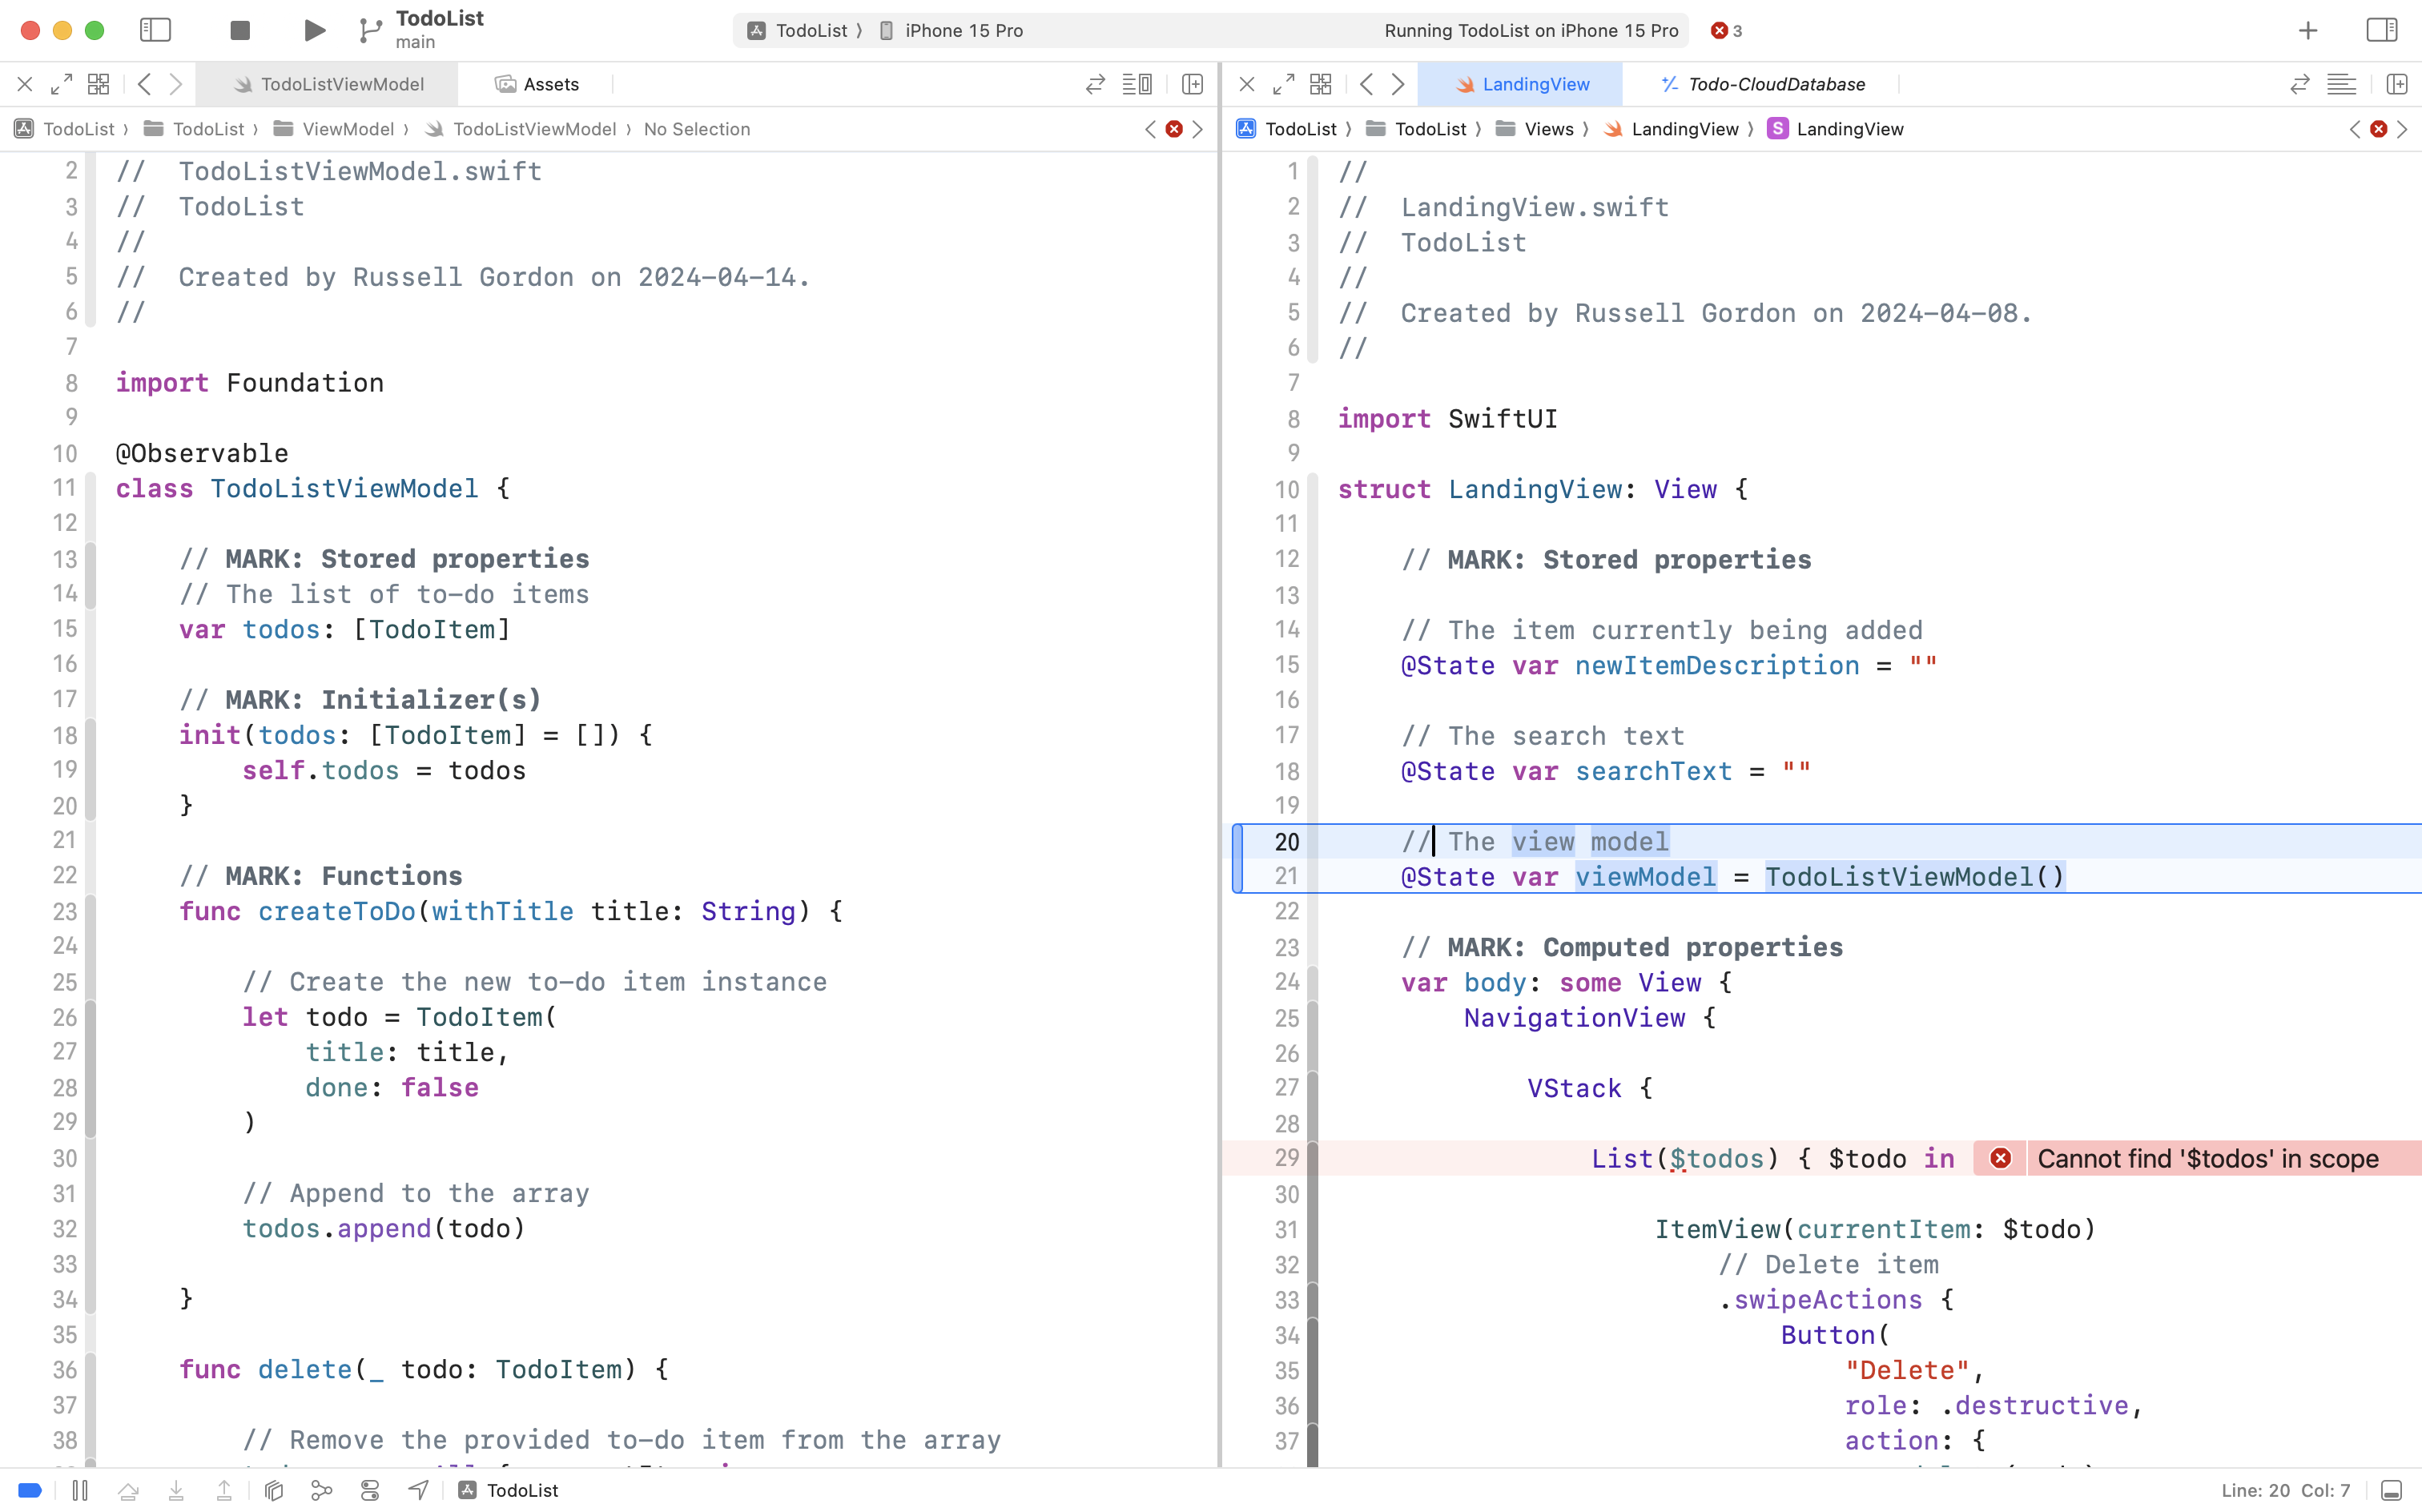The image size is (2422, 1512).
Task: Click the Adjust Editor Options icon
Action: pyautogui.click(x=1138, y=84)
